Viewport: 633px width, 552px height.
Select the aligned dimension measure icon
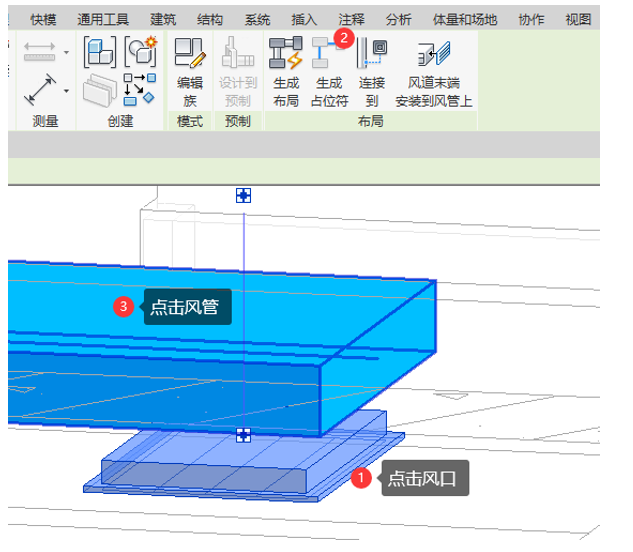[40, 92]
